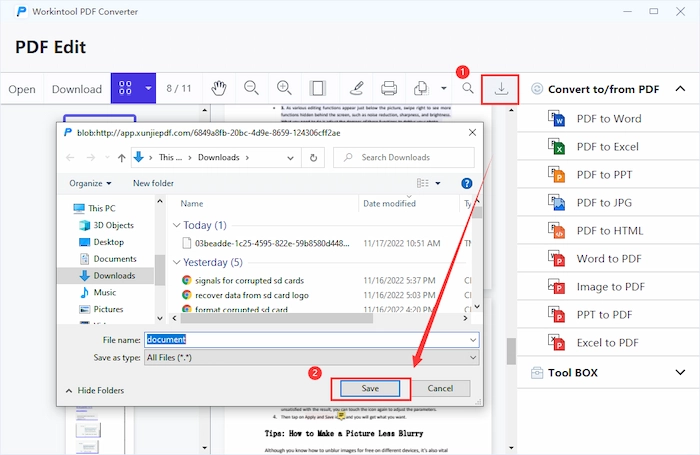
Task: Open the thumbnail grid view button
Action: coord(125,88)
